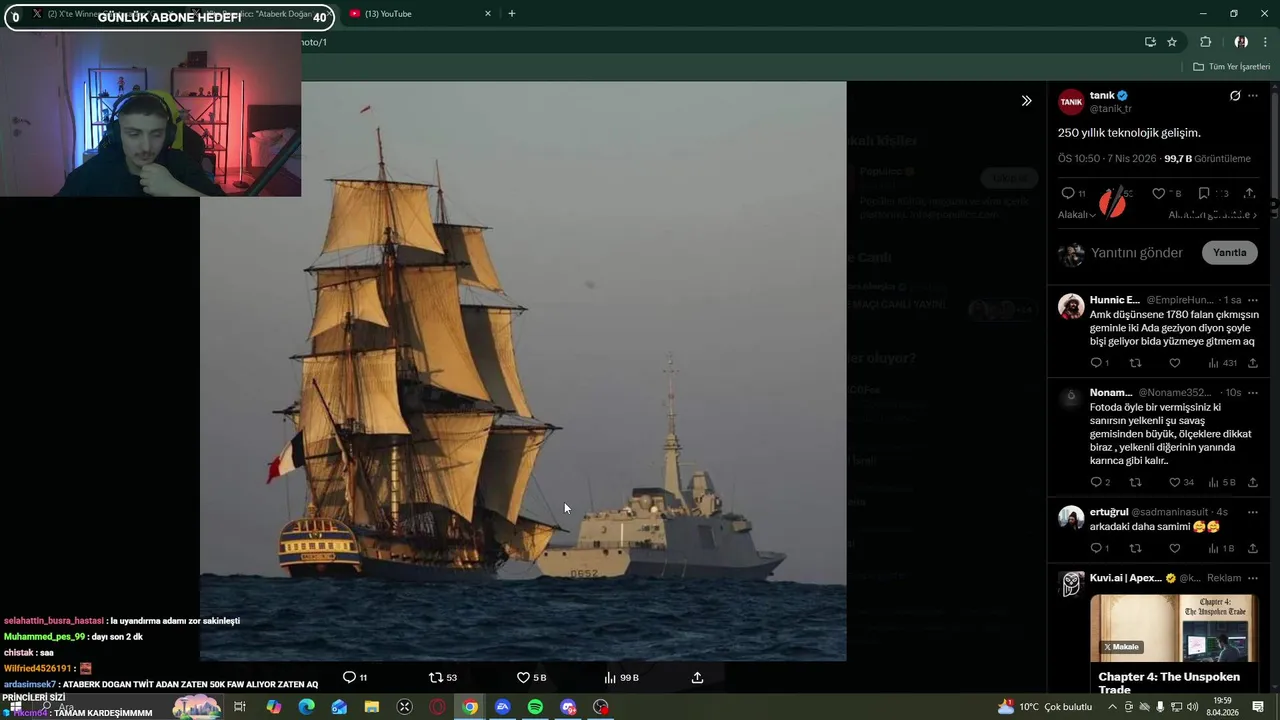Close the YouTube tab

coord(488,14)
